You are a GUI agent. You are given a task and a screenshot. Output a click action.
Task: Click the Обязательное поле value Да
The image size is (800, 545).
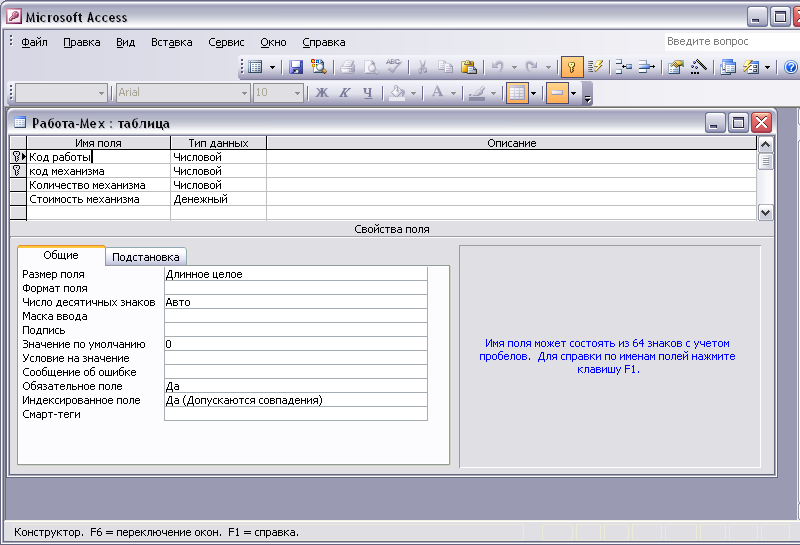coord(296,386)
